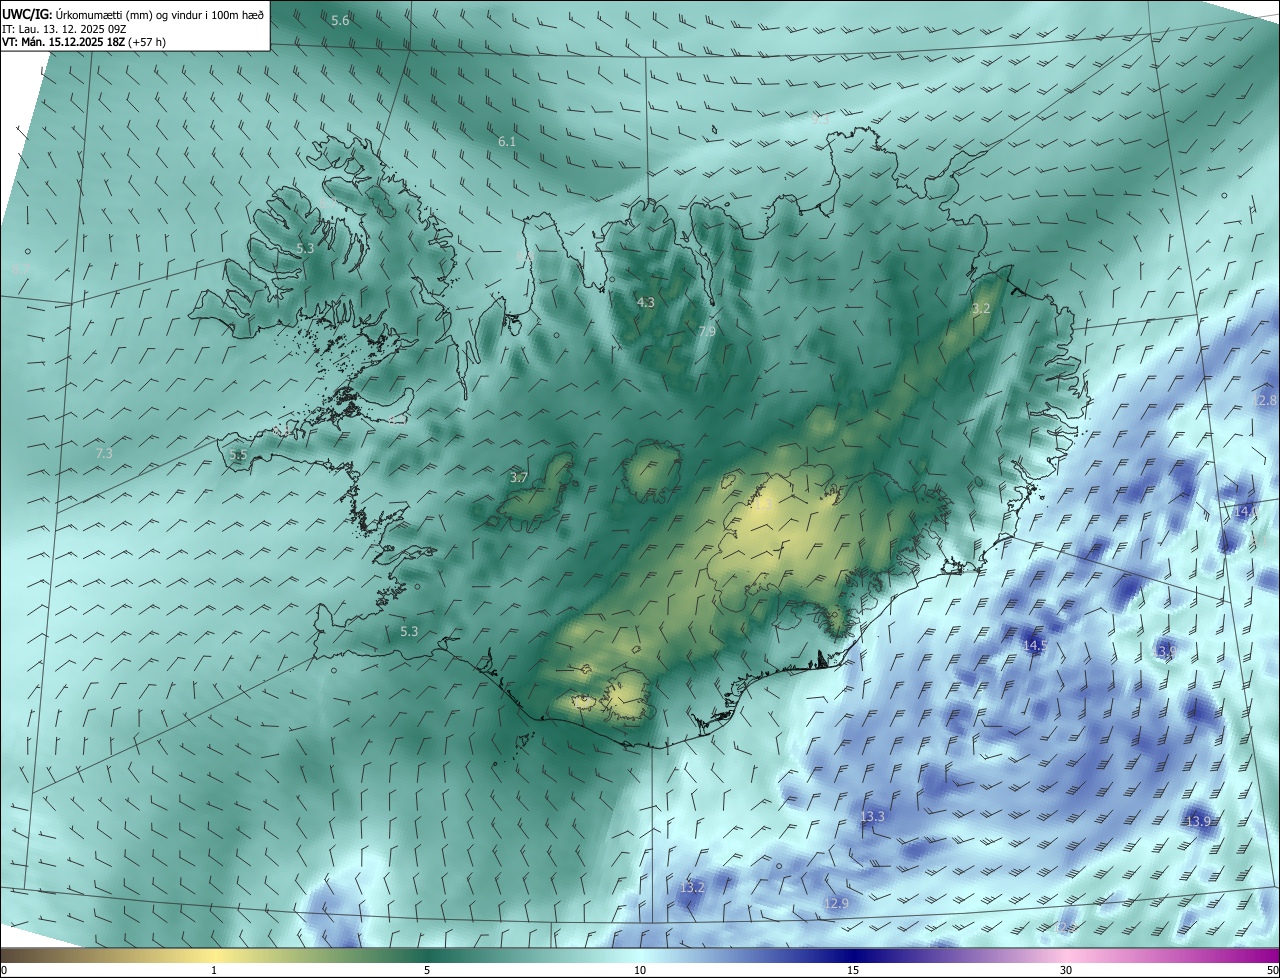Select the '50' tick on the color scale
The width and height of the screenshot is (1280, 978).
click(1272, 971)
